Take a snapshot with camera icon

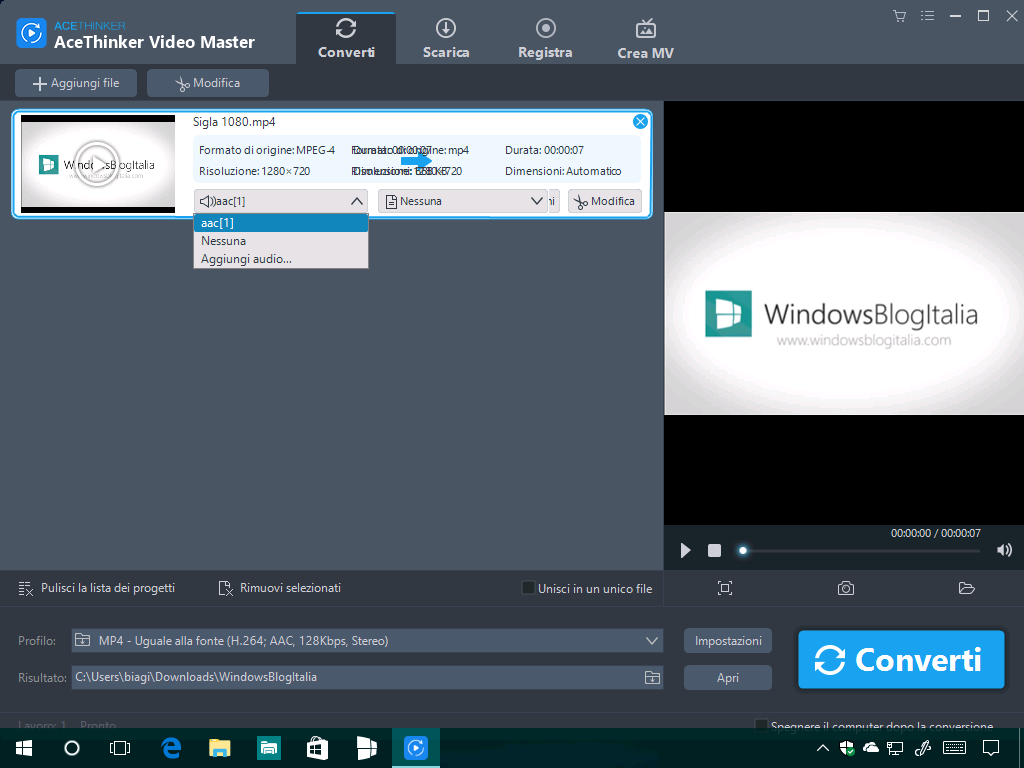click(846, 588)
